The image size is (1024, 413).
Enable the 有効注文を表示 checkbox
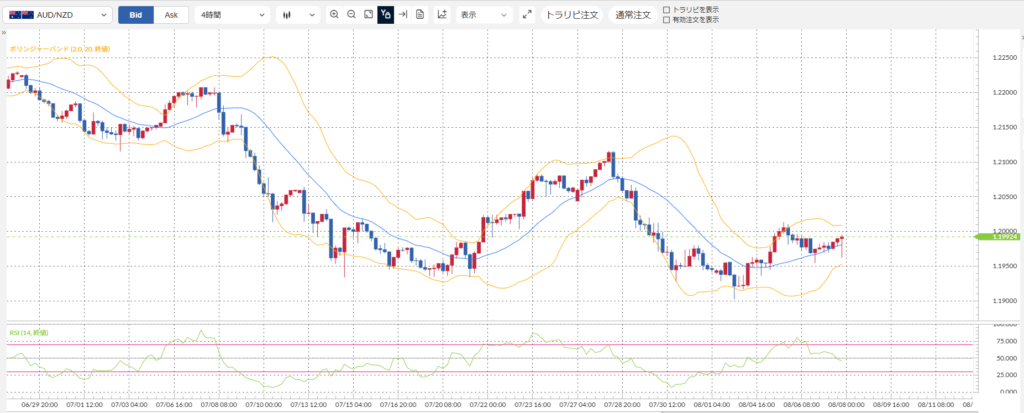666,20
